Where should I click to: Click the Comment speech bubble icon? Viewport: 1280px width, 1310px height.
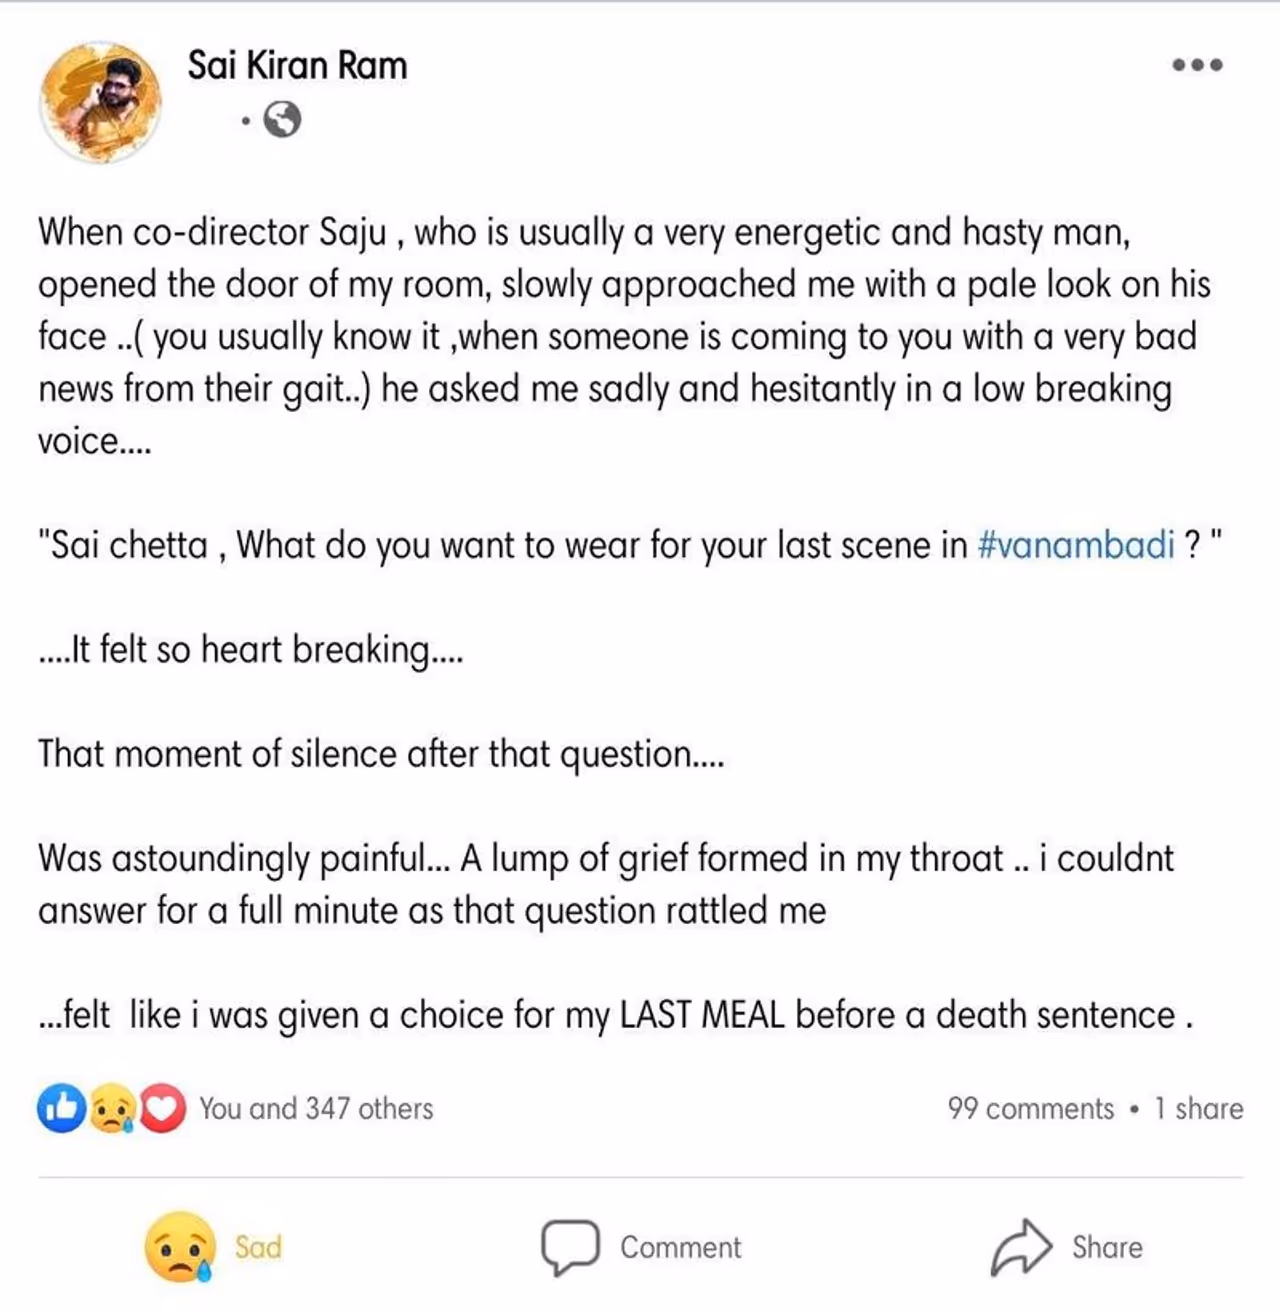click(570, 1247)
